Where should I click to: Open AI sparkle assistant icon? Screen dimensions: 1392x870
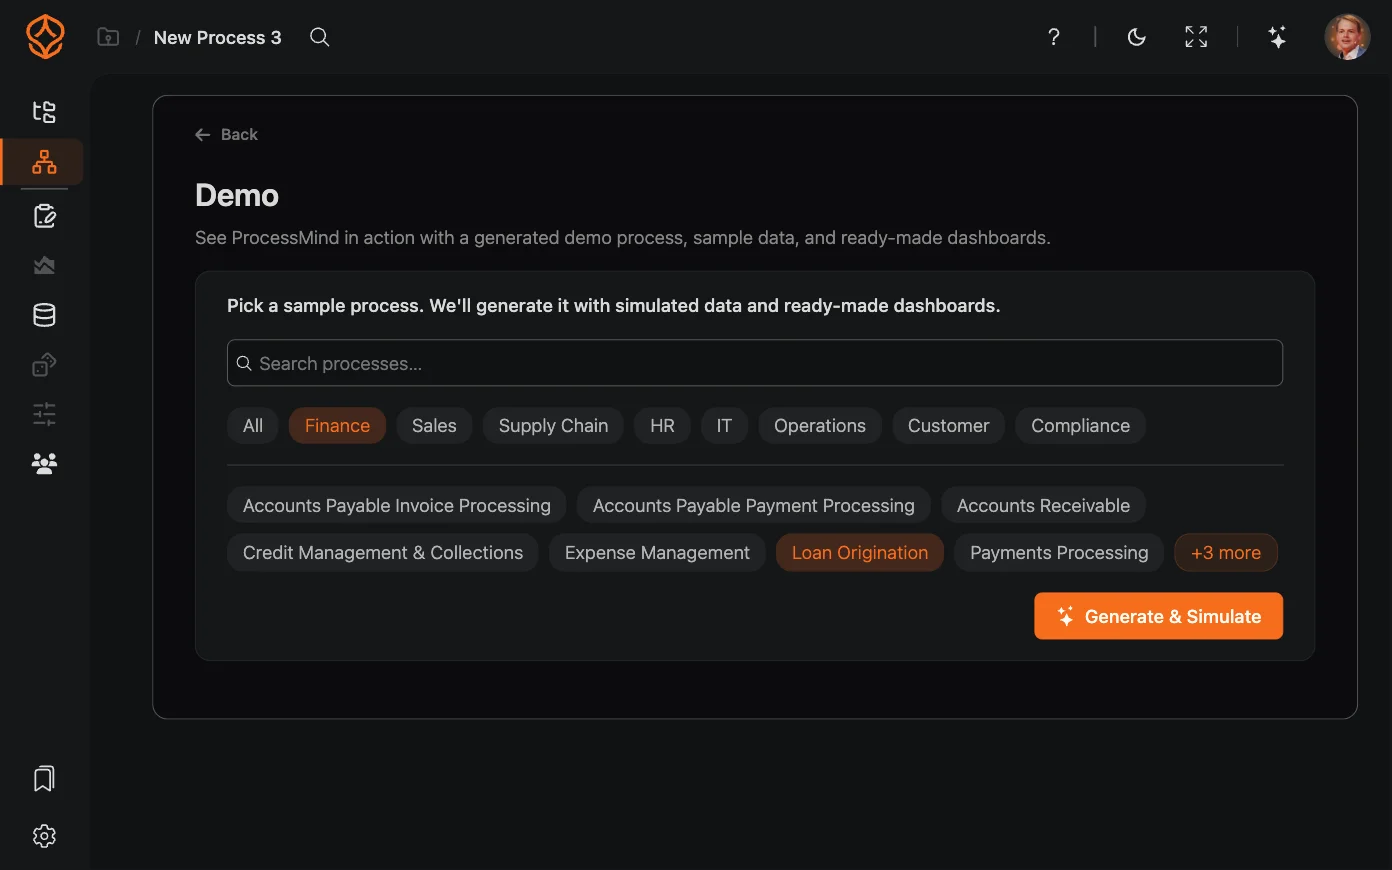pos(1277,37)
